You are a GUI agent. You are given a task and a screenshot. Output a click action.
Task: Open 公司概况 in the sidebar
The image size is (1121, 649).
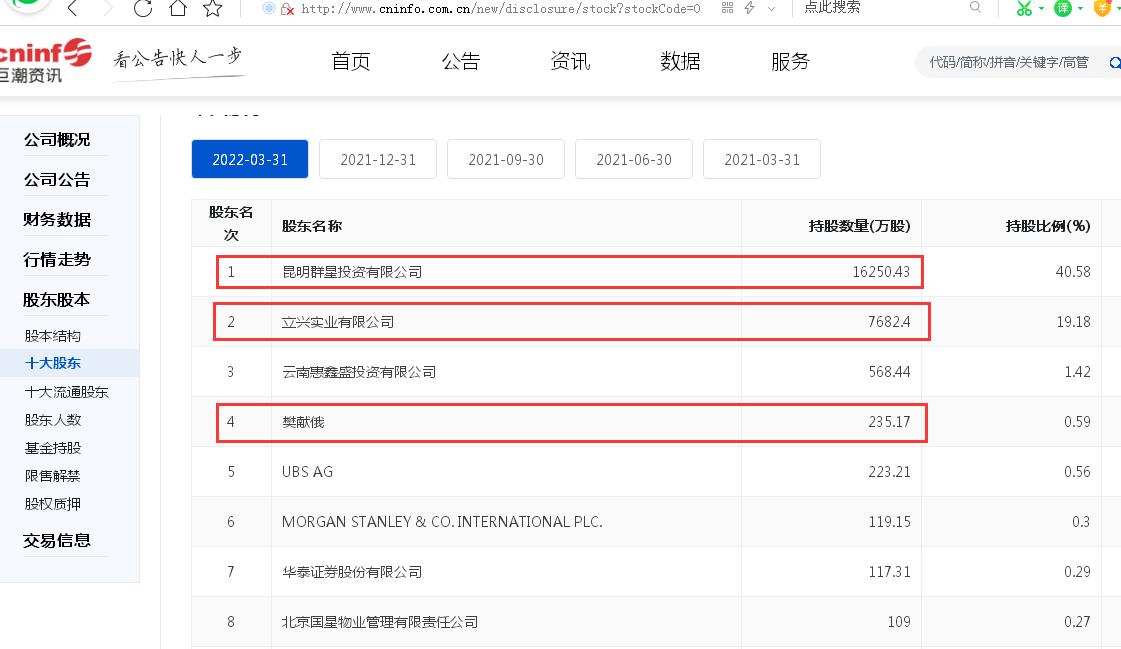pyautogui.click(x=57, y=139)
